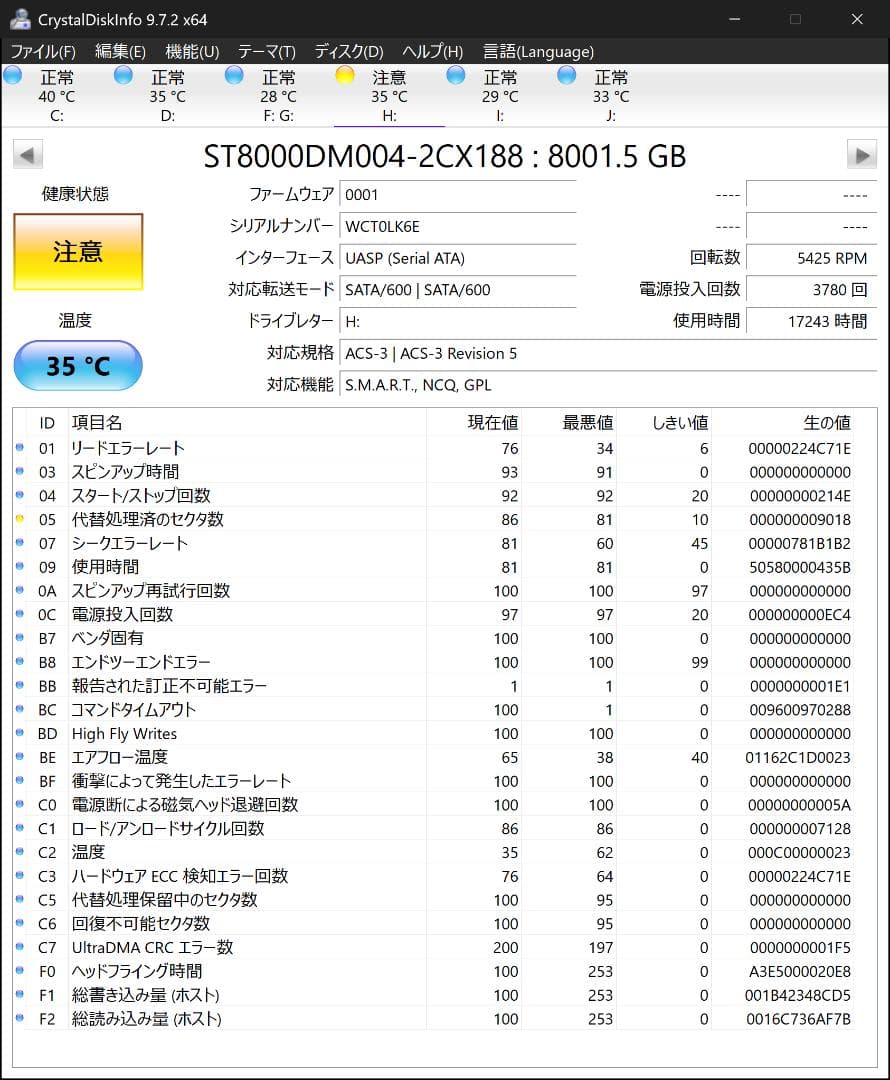Select the J: drive status orb
The height and width of the screenshot is (1080, 890).
567,75
